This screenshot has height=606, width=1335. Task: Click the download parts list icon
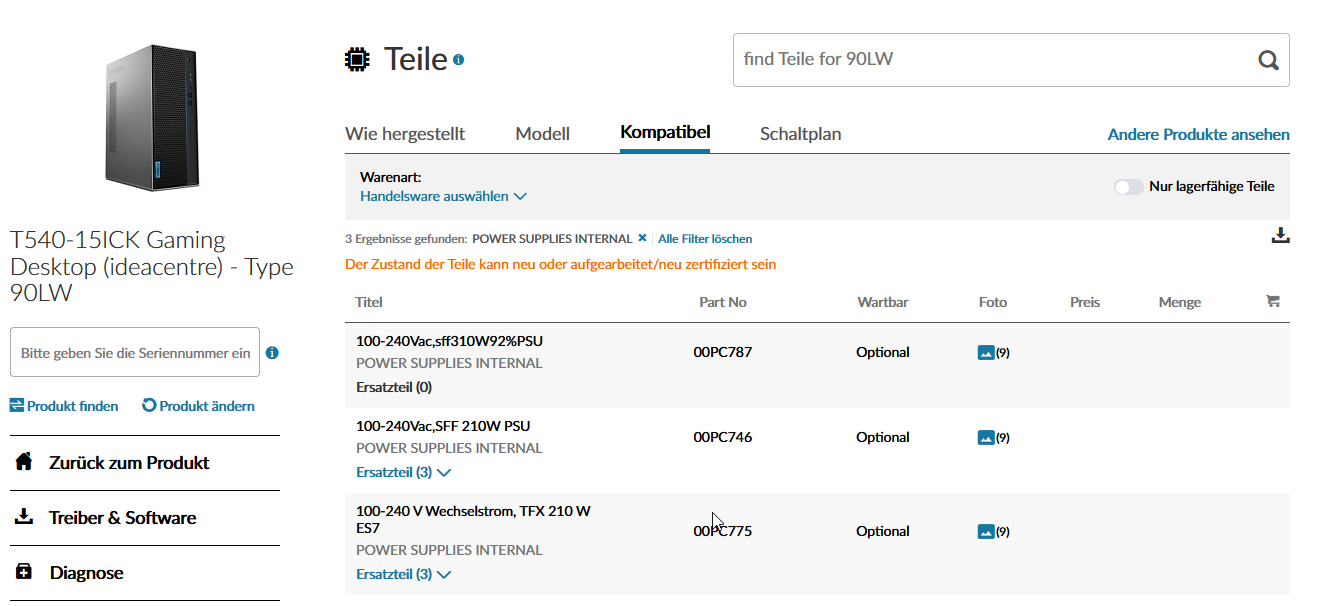(1280, 236)
